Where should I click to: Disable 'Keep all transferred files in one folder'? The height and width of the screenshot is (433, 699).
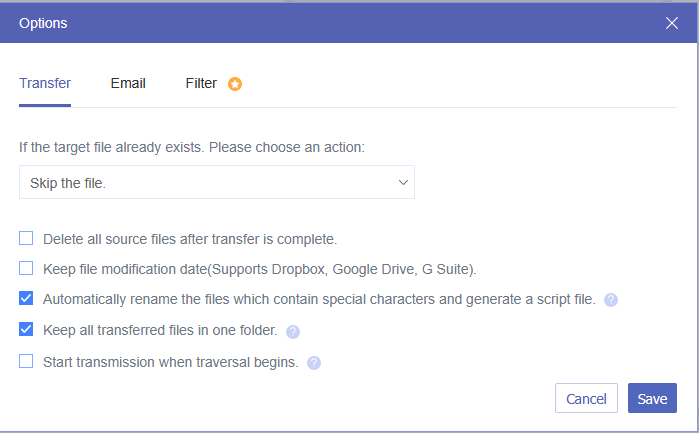26,329
